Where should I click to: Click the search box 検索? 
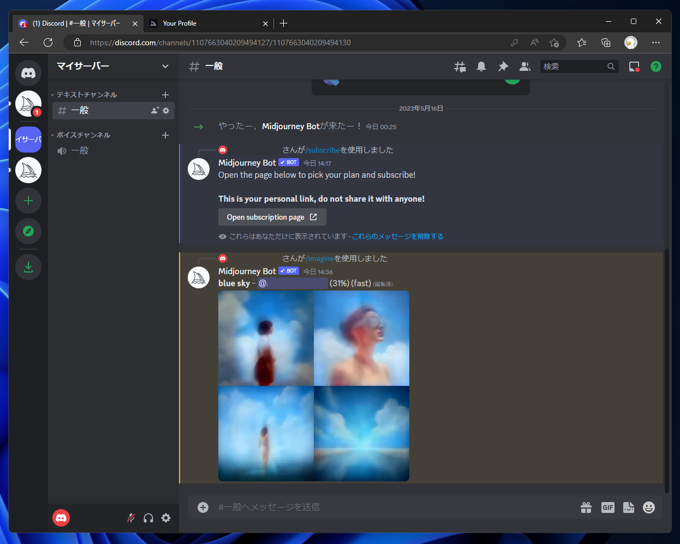pyautogui.click(x=579, y=66)
